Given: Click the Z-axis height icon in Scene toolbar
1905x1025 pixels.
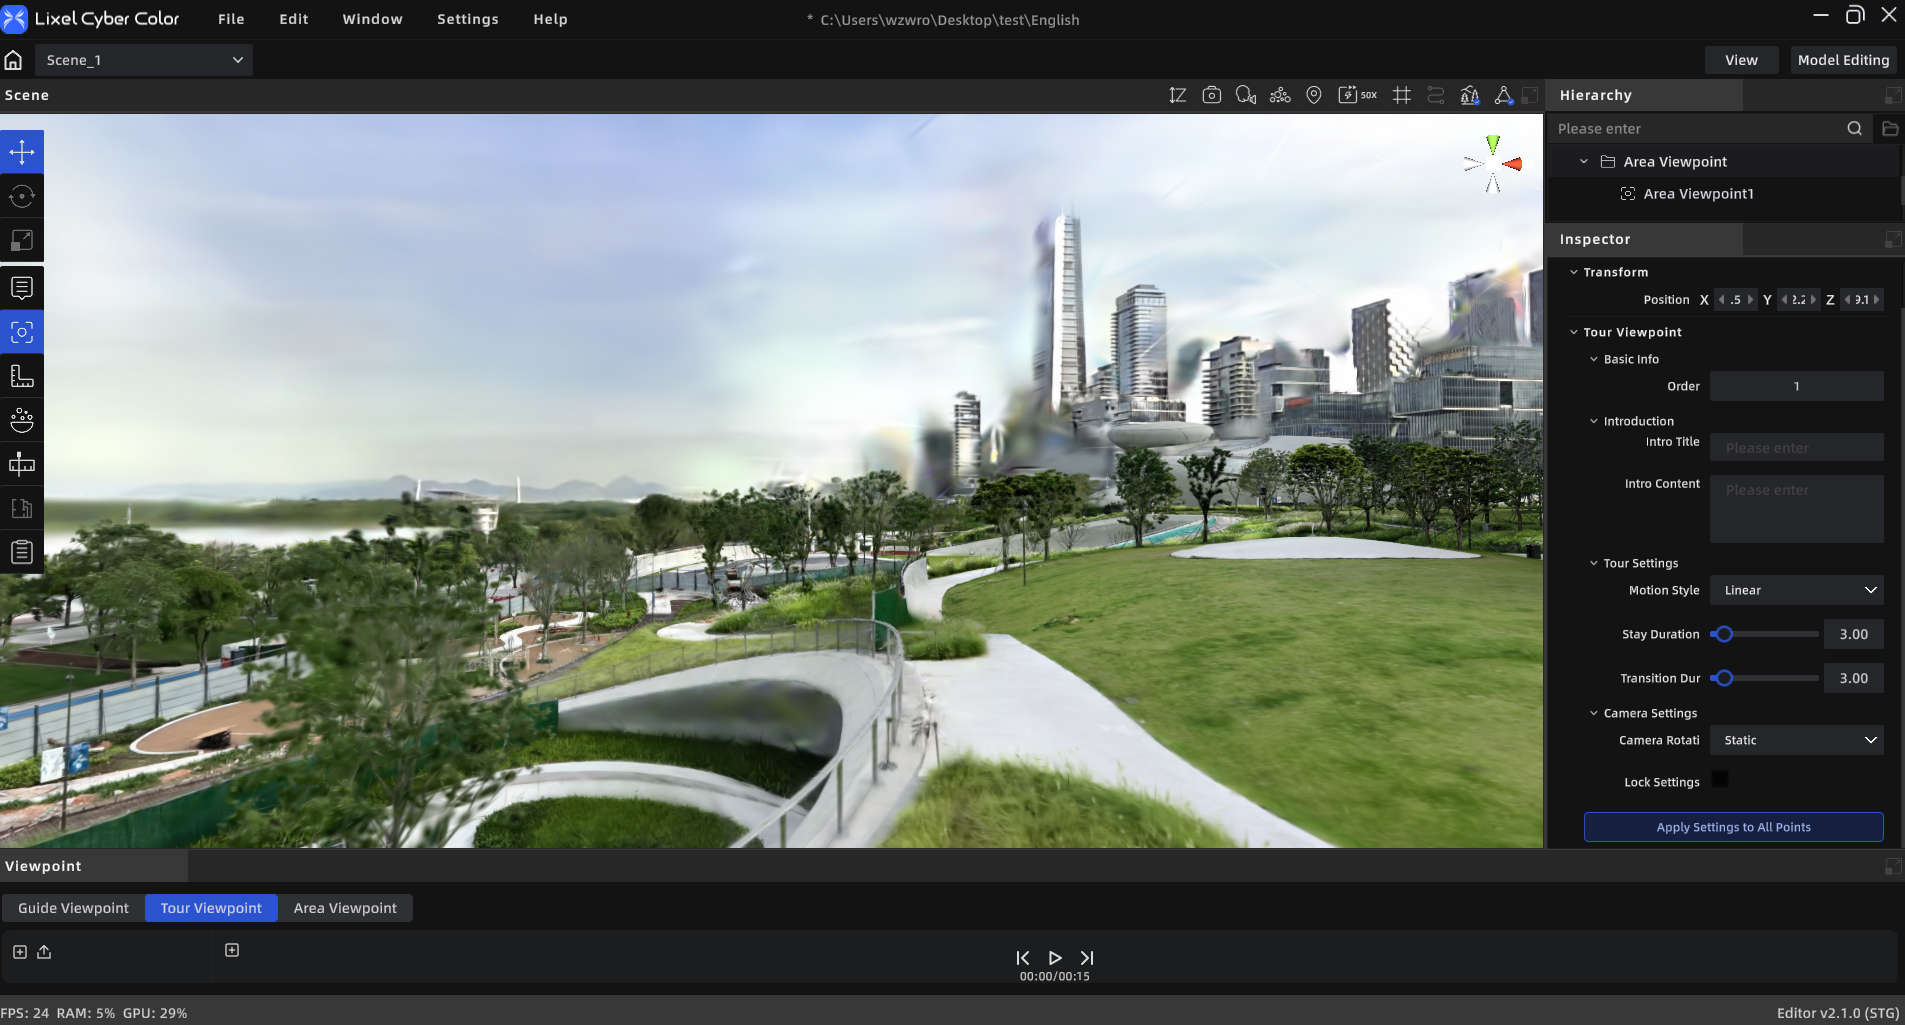Looking at the screenshot, I should coord(1178,95).
